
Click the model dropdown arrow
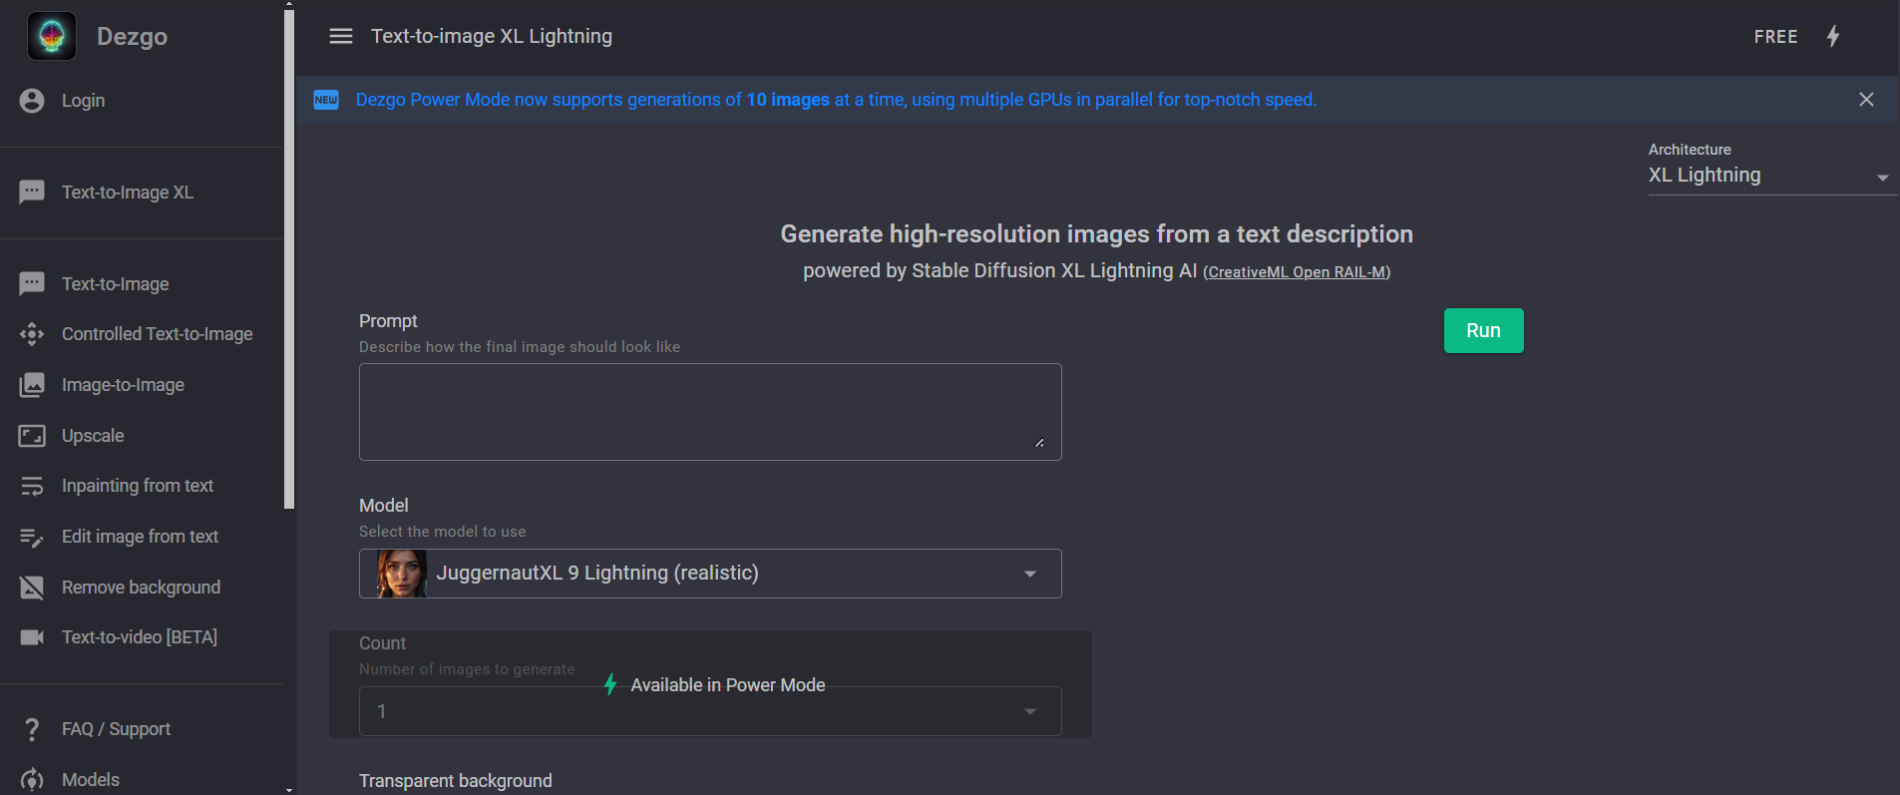(1030, 574)
